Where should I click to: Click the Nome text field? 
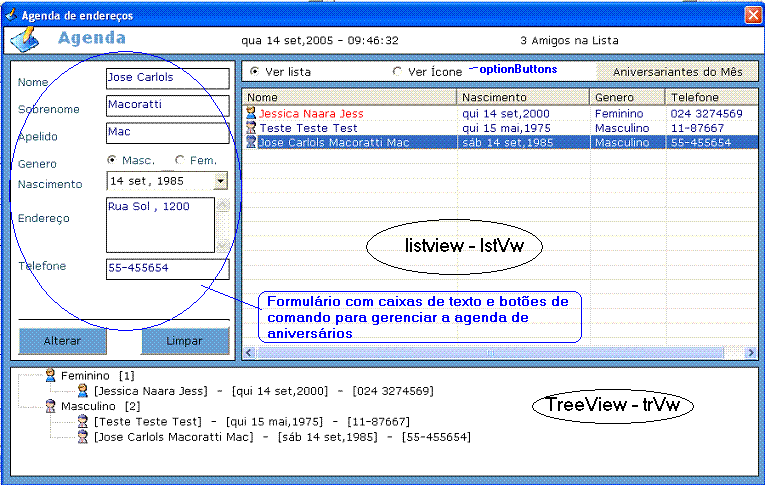(x=167, y=78)
